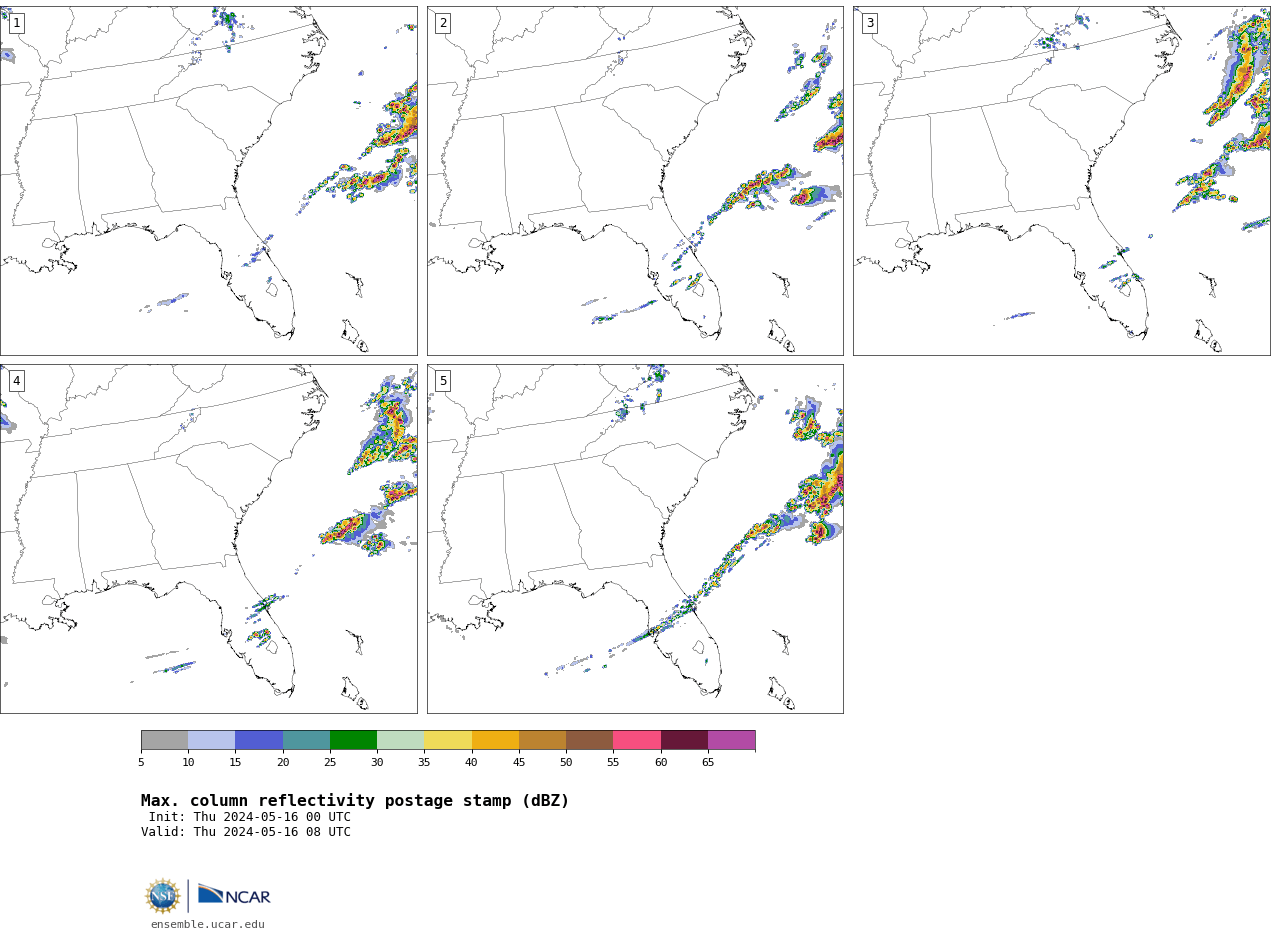Open ensemble member 1 reflectivity map
This screenshot has width=1280, height=936.
coord(208,181)
